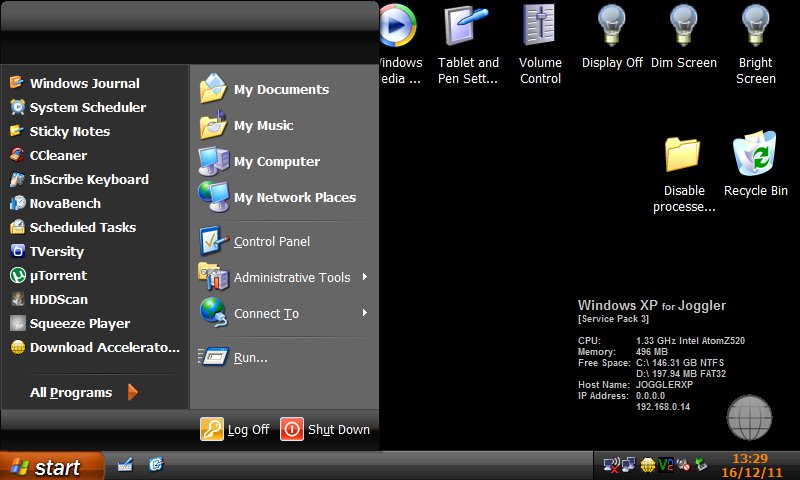Open the My Documents folder
The width and height of the screenshot is (800, 480).
(284, 89)
